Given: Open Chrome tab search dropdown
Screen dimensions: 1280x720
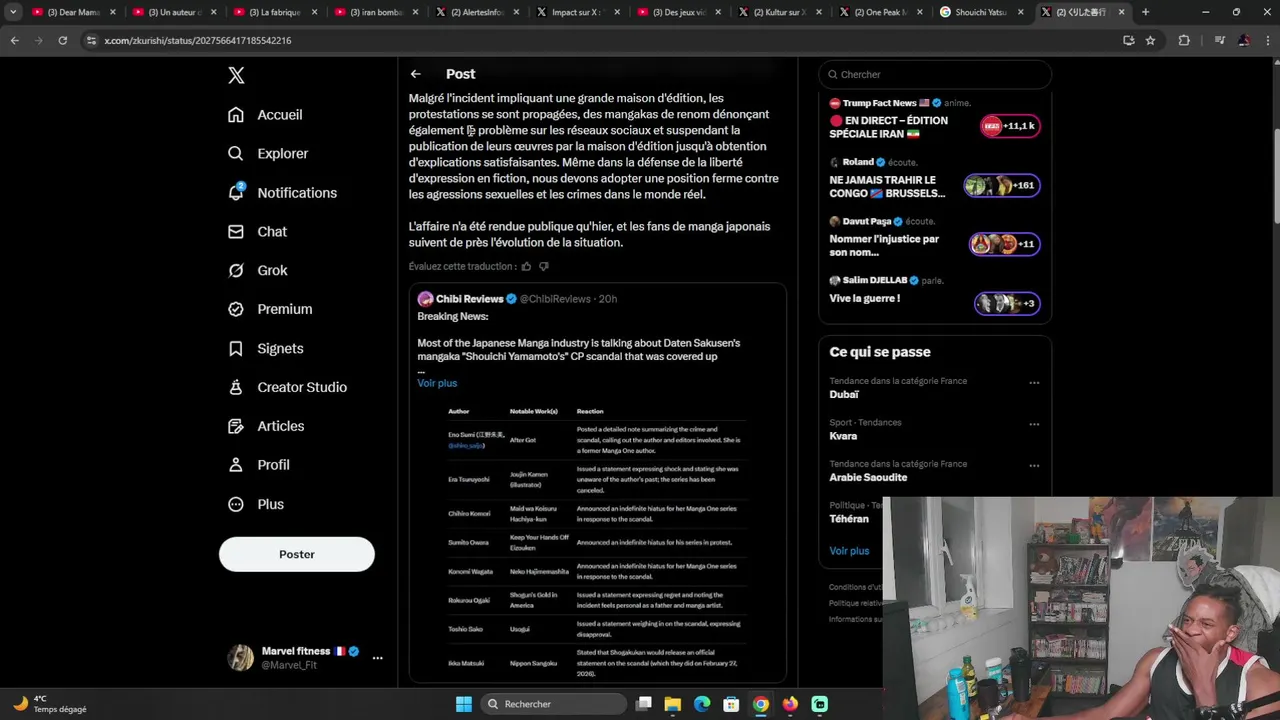Looking at the screenshot, I should (x=13, y=12).
